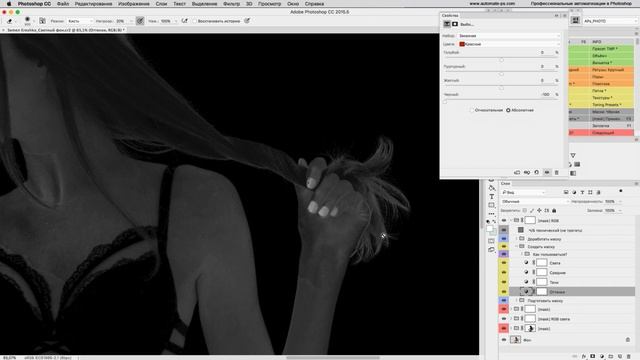The image size is (640, 360).
Task: Open Файл menu
Action: pos(63,3)
